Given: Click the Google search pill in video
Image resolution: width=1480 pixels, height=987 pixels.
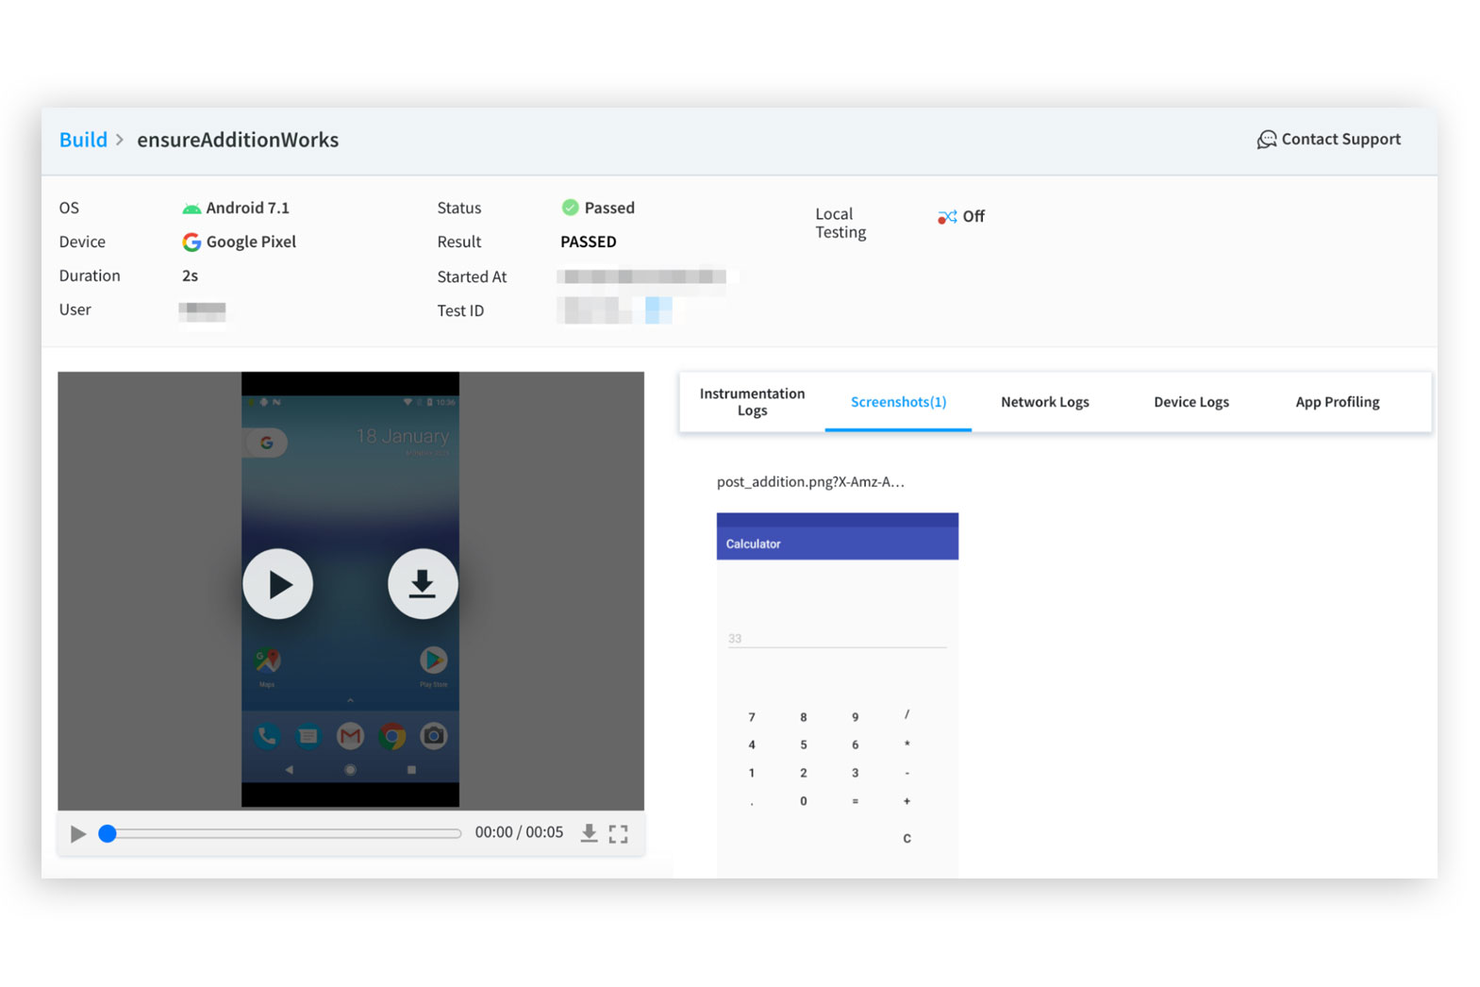Looking at the screenshot, I should coord(266,442).
